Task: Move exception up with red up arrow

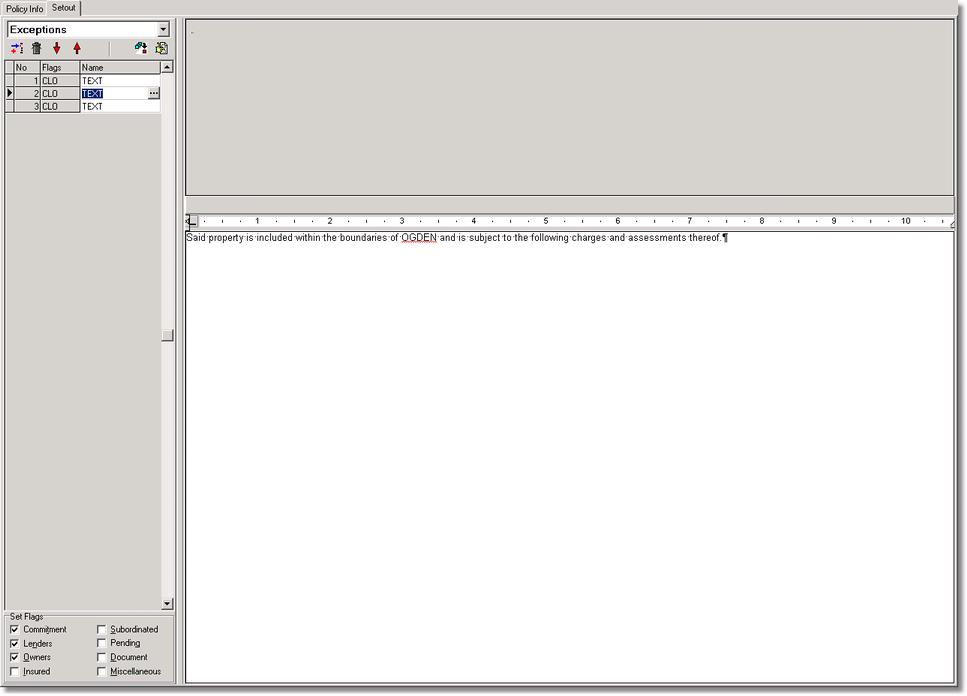Action: pos(77,47)
